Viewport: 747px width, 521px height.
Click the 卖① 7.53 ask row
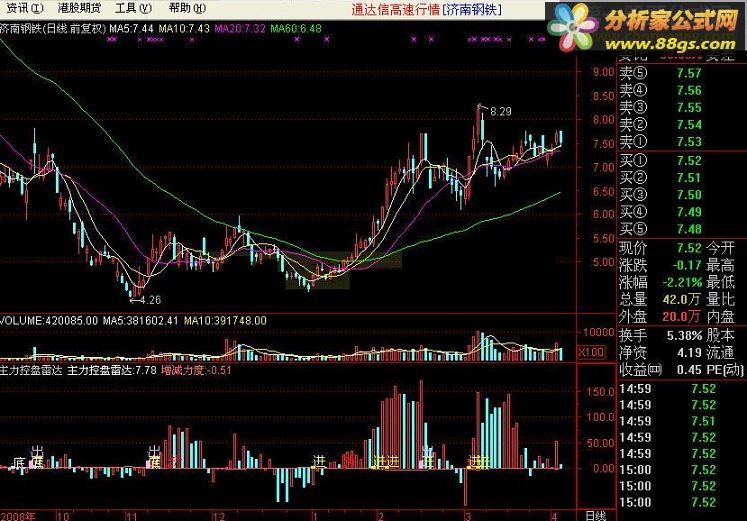(661, 142)
